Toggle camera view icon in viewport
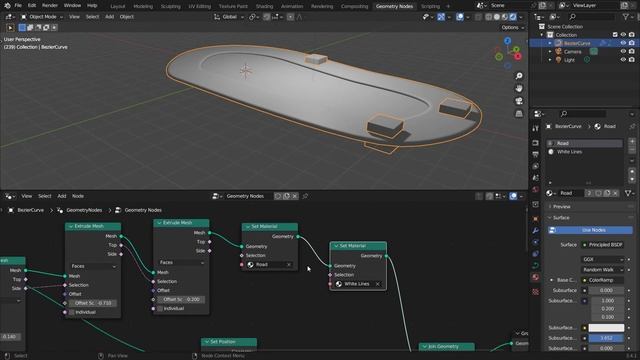640x360 pixels. click(x=519, y=101)
